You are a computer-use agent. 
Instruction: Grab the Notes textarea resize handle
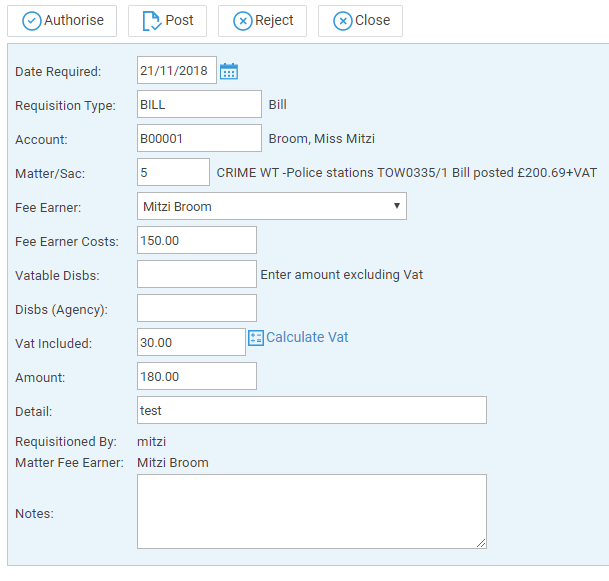481,543
